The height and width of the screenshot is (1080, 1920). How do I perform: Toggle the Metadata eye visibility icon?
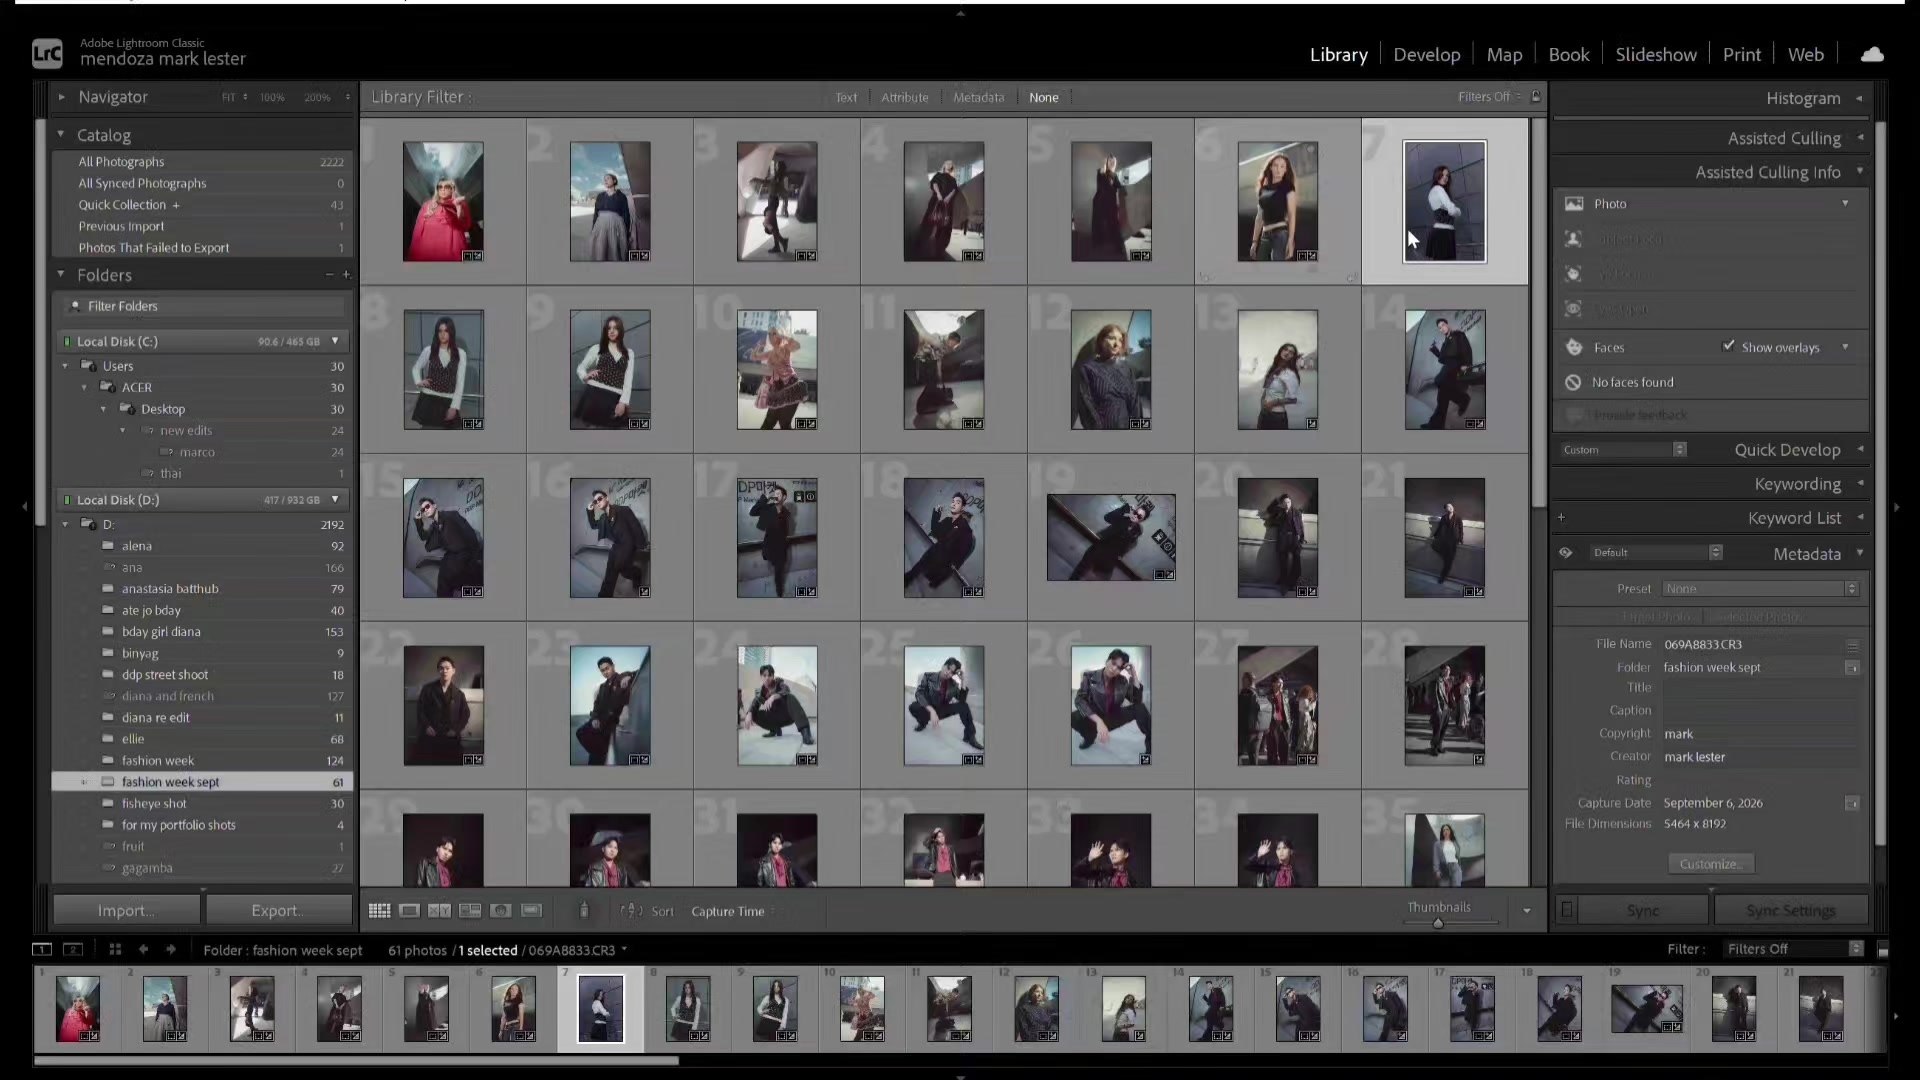click(1566, 553)
